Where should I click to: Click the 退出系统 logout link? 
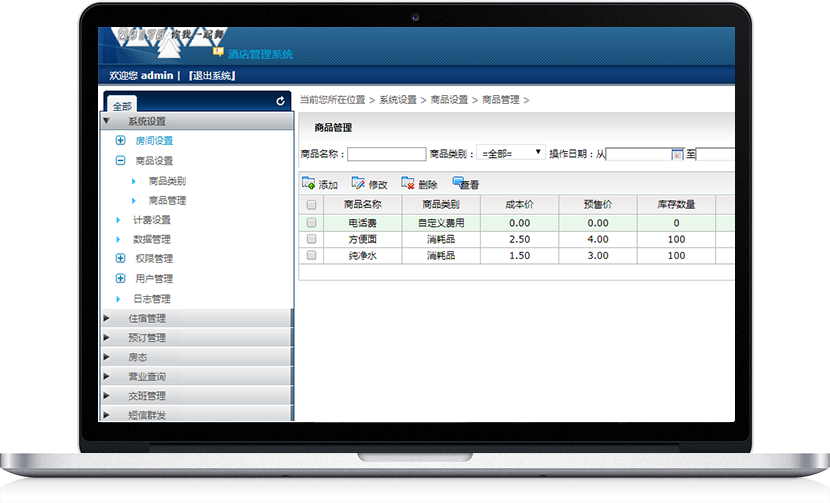[x=211, y=75]
